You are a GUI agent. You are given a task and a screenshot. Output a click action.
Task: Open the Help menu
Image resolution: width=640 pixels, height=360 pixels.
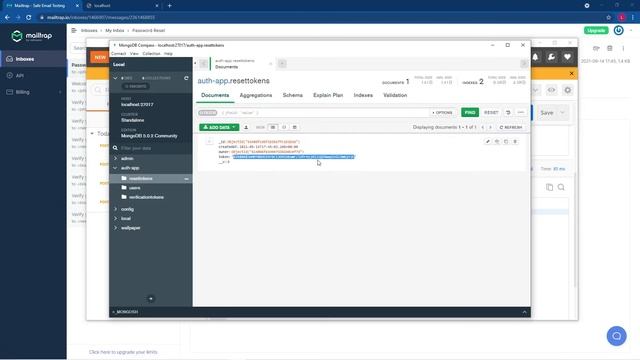pyautogui.click(x=168, y=53)
